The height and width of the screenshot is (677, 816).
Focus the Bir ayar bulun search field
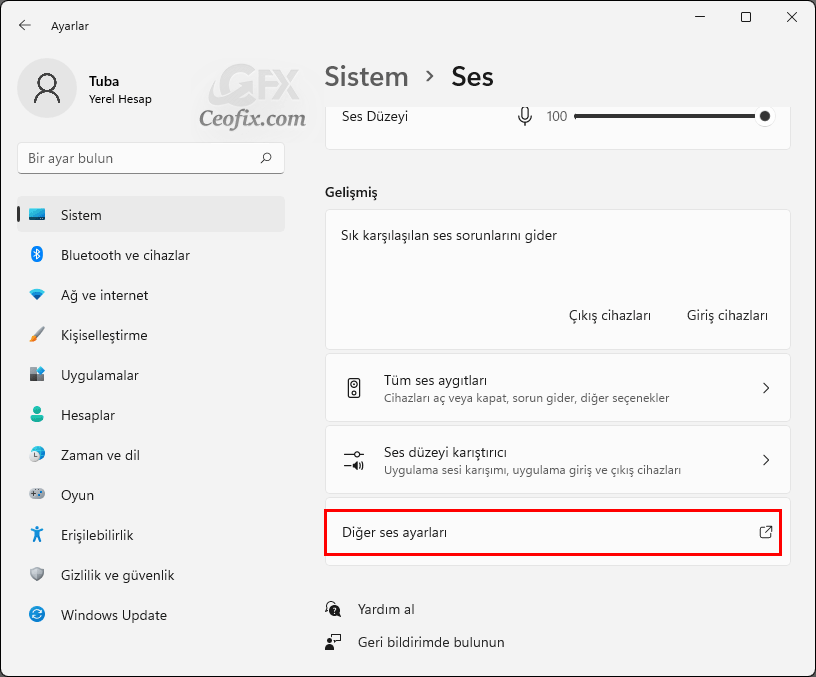pyautogui.click(x=151, y=158)
